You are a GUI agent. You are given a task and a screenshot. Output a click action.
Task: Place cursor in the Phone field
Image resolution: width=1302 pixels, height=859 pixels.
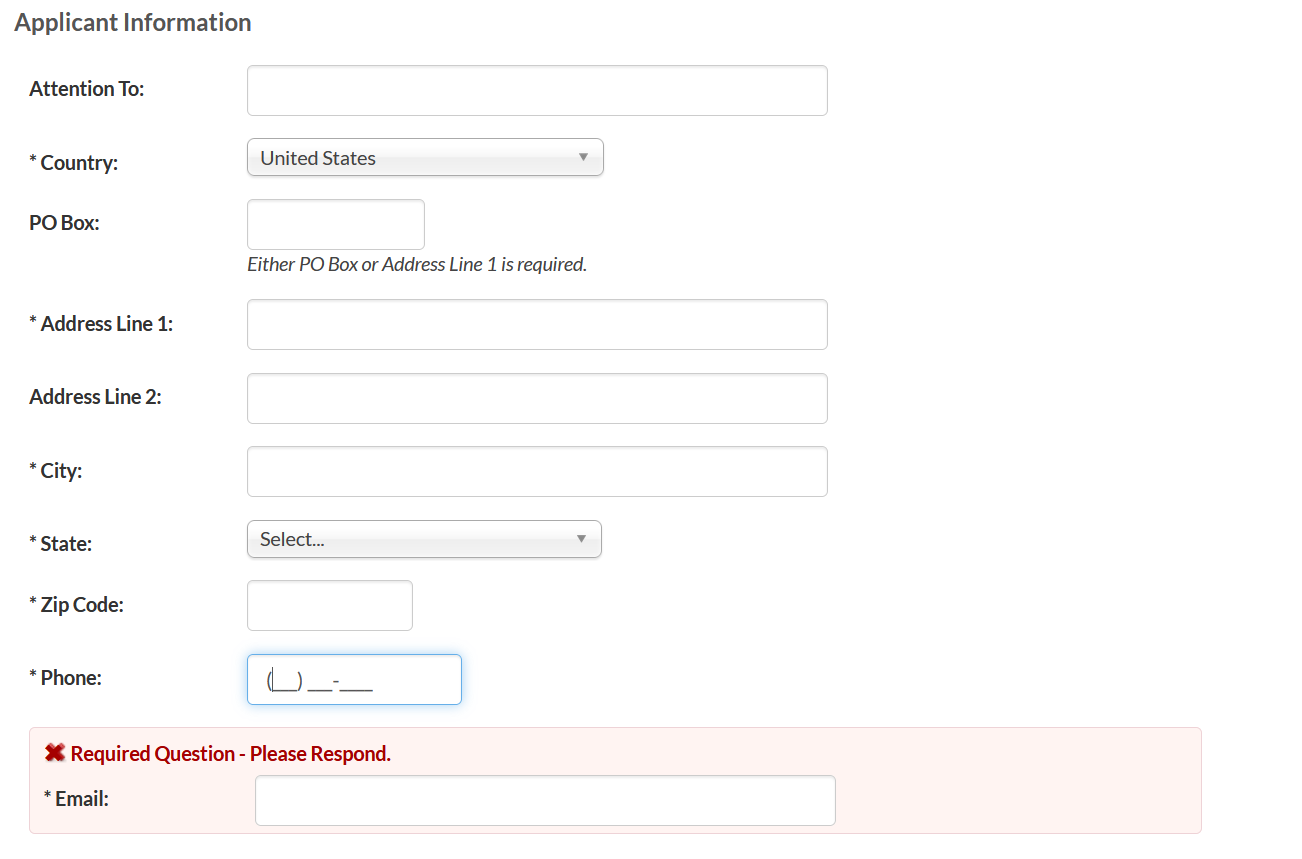(x=354, y=680)
